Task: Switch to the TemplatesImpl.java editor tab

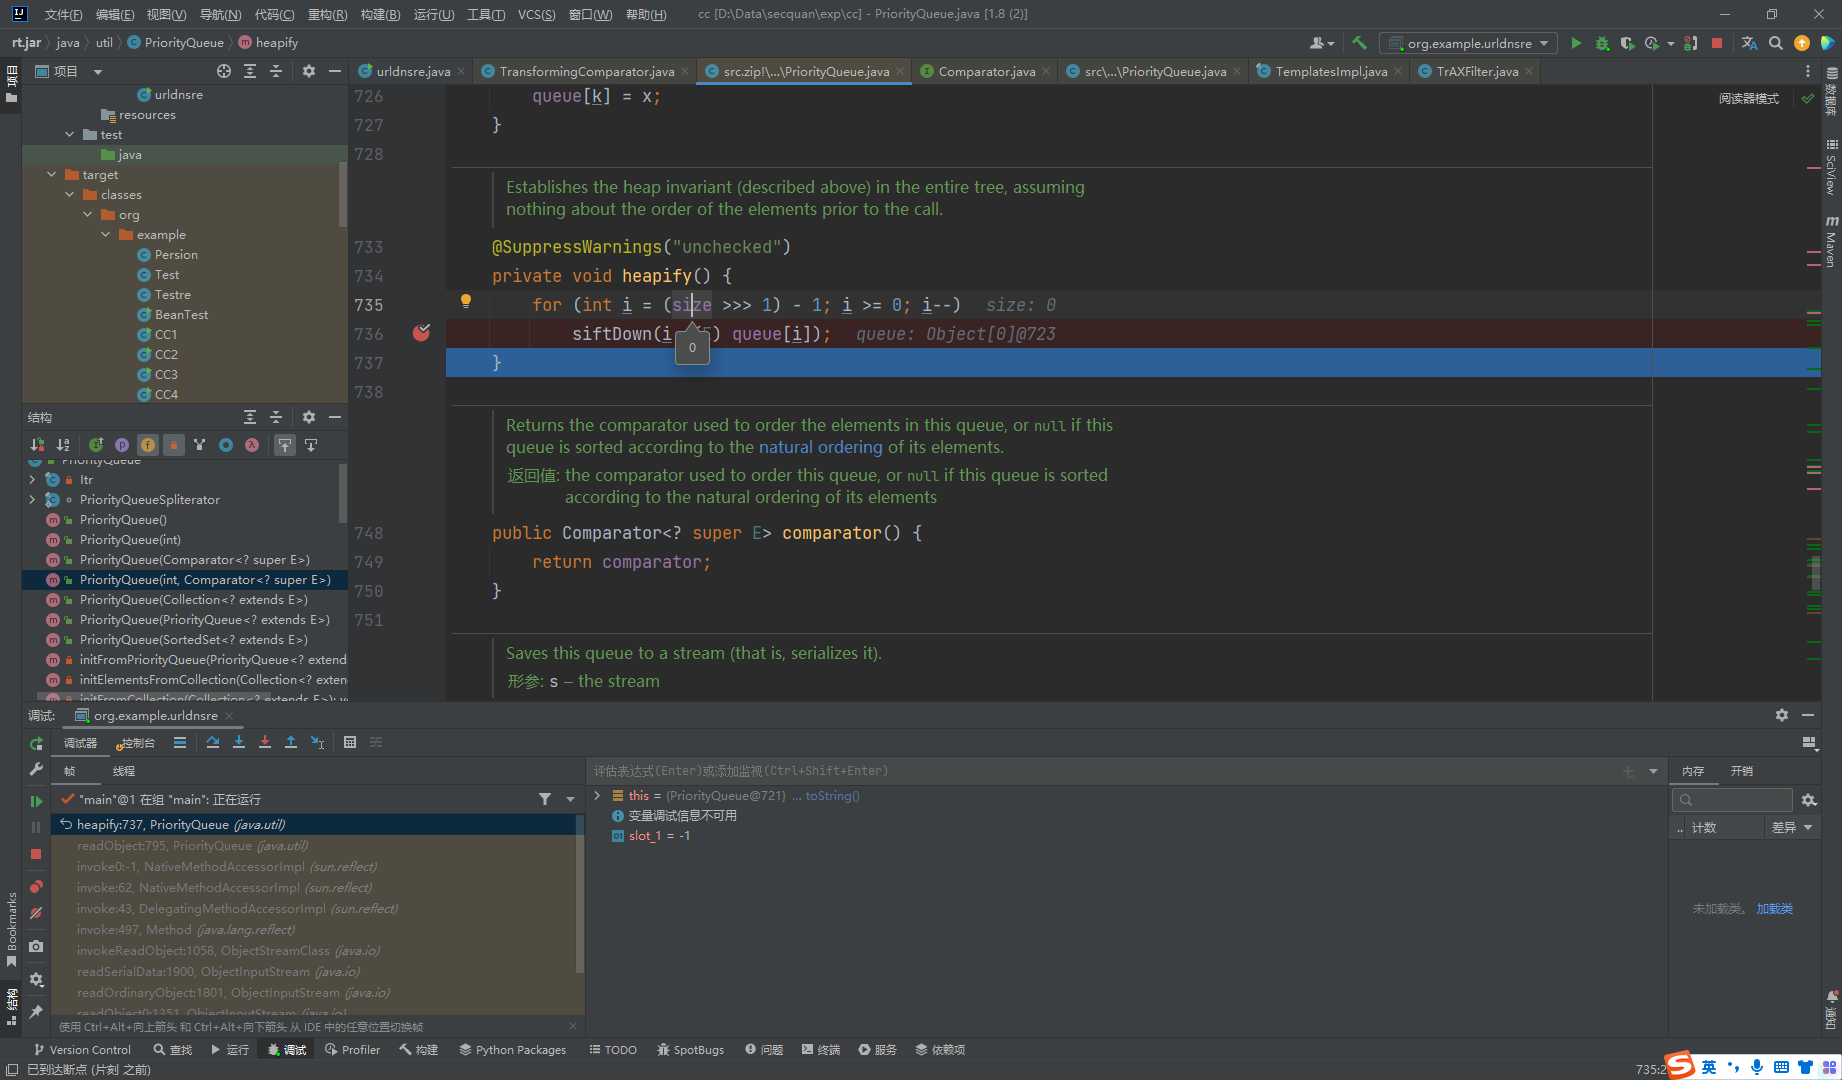Action: pyautogui.click(x=1331, y=71)
